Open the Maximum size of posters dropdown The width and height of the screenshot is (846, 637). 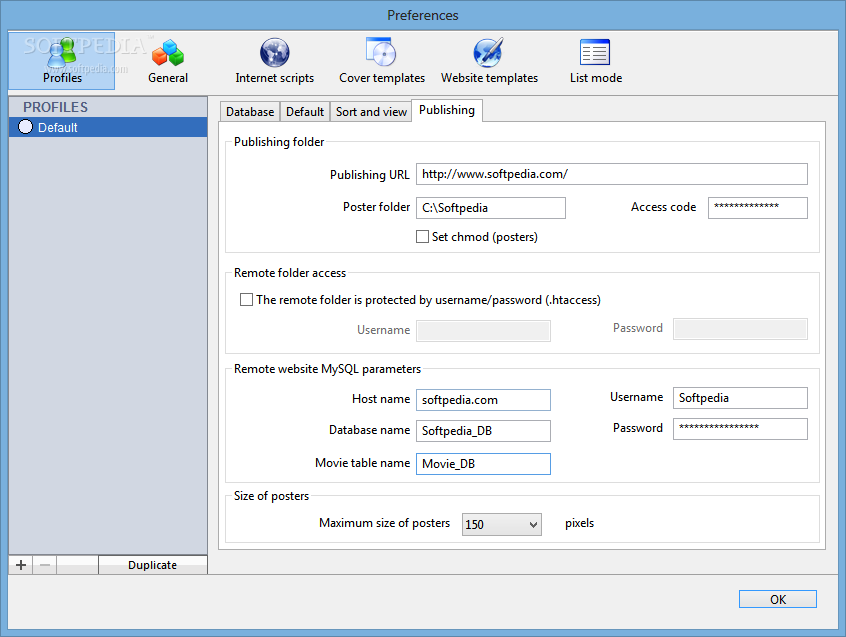[502, 524]
